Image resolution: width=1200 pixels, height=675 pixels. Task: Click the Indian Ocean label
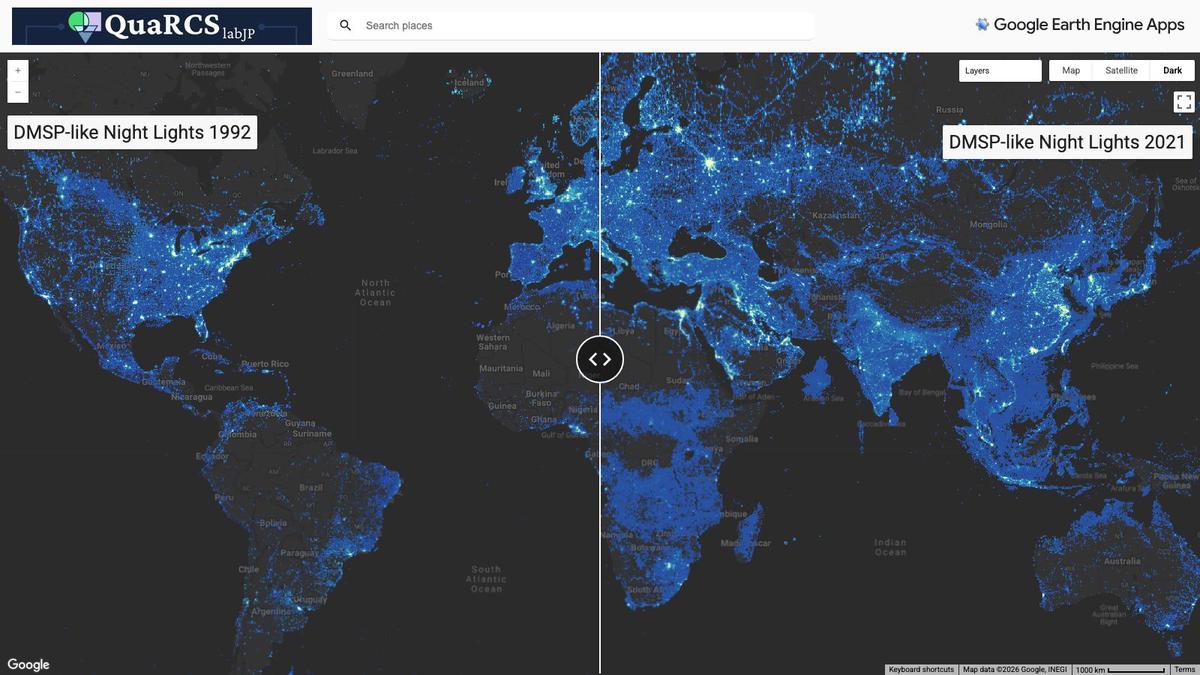(x=890, y=547)
